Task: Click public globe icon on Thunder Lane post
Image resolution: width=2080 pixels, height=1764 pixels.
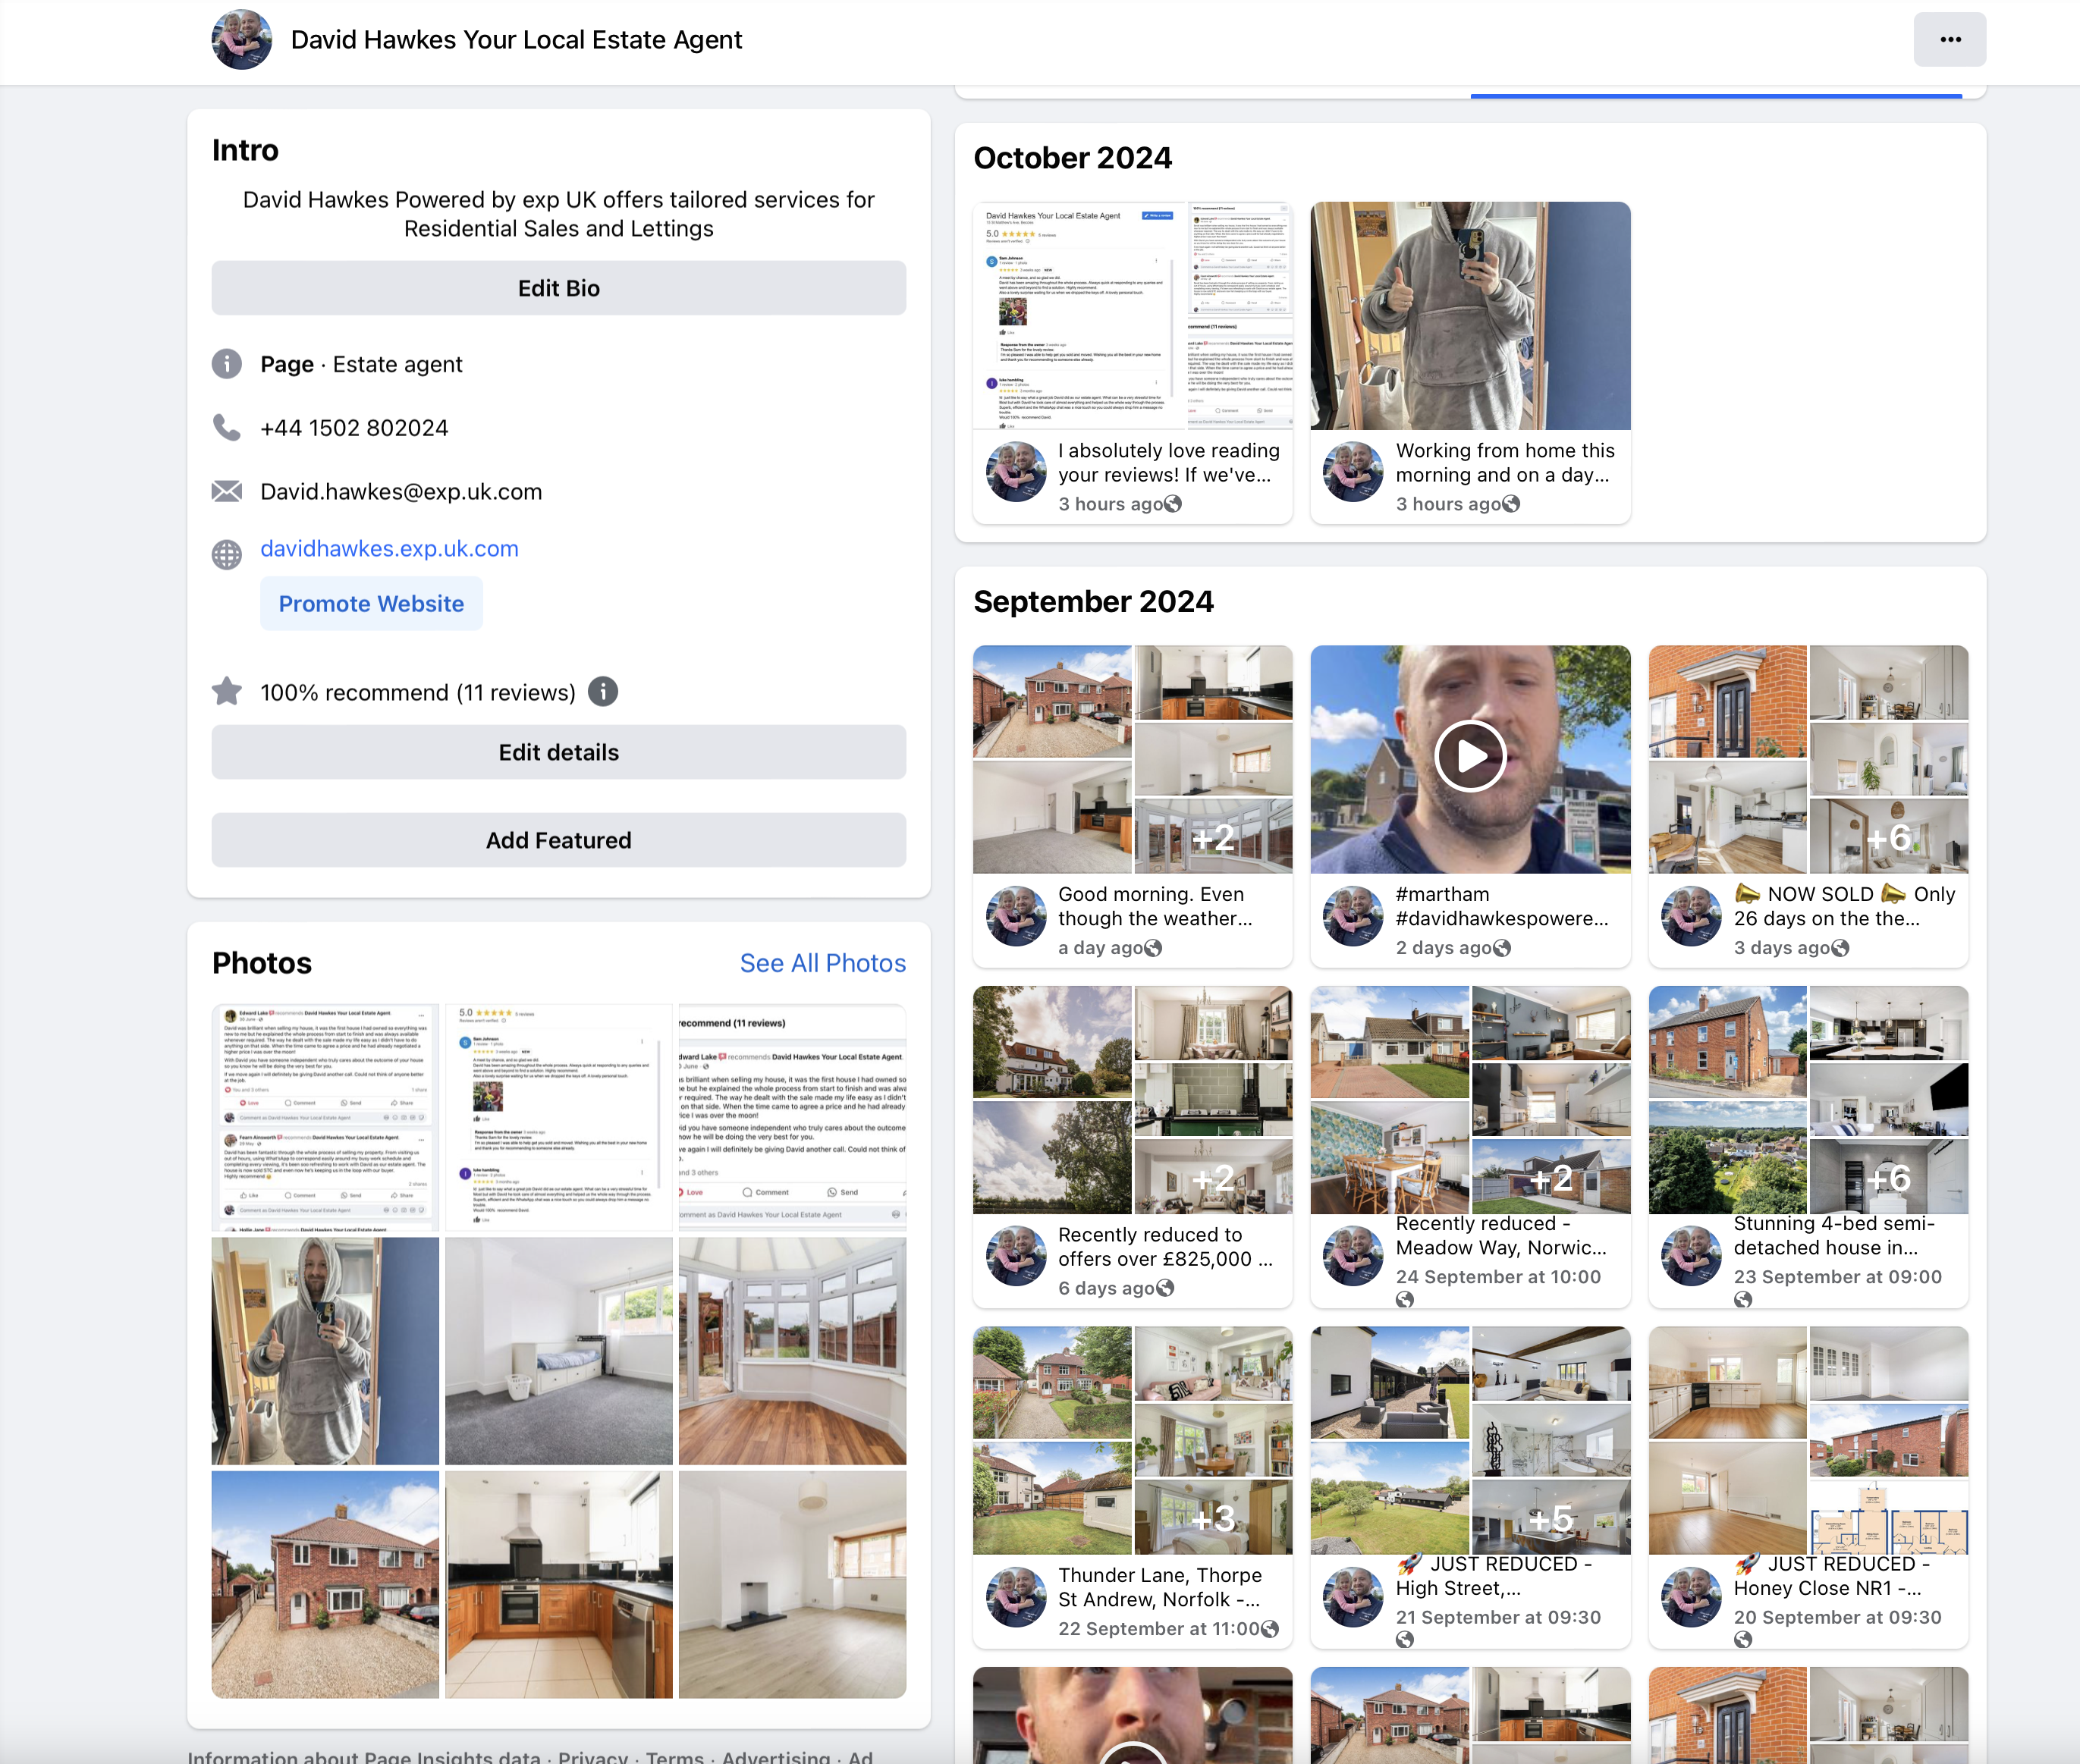Action: click(x=1270, y=1629)
